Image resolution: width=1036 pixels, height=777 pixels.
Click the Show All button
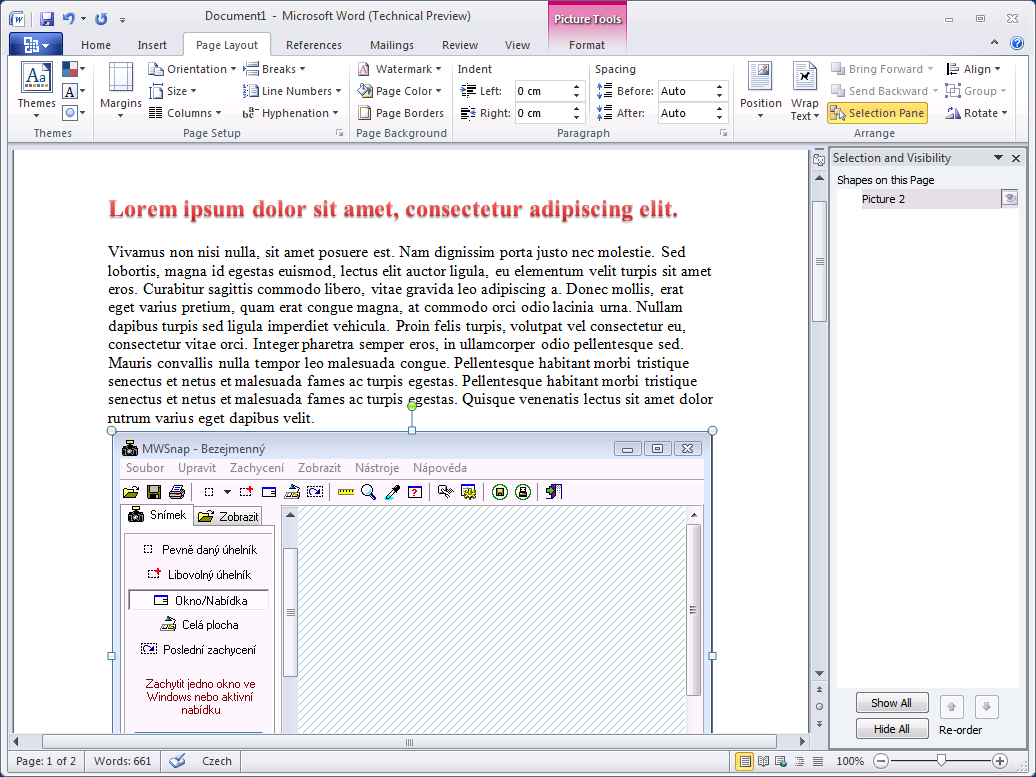pos(891,703)
